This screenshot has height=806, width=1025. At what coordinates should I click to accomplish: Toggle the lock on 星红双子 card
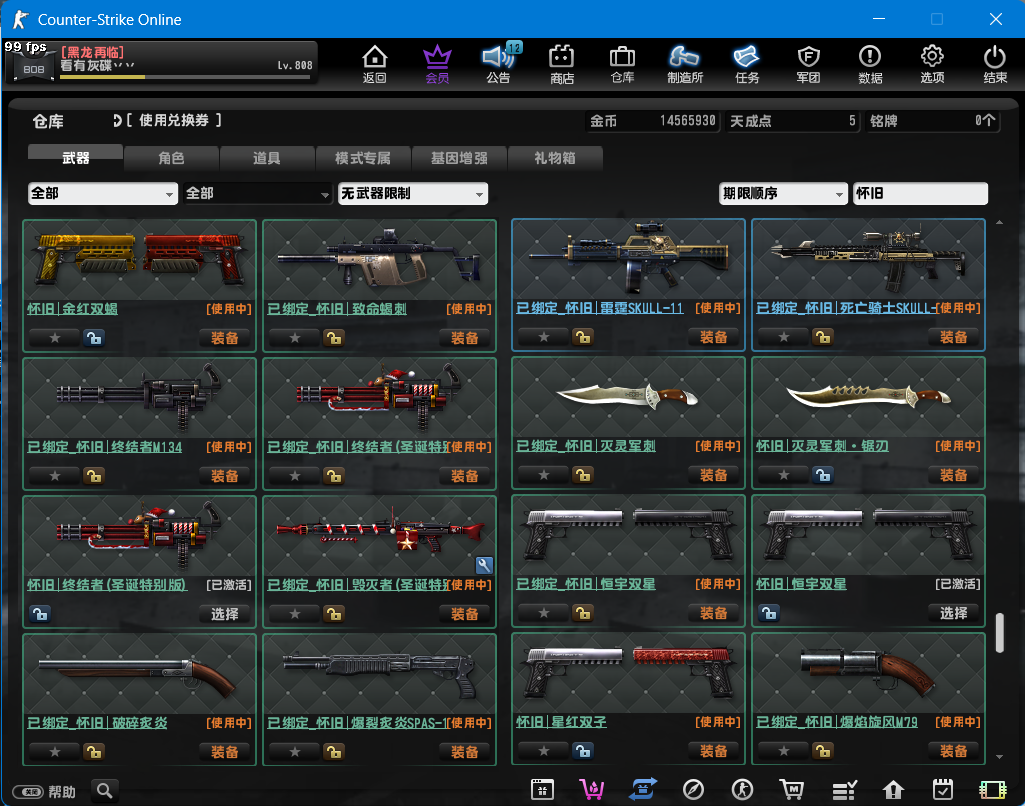point(582,751)
